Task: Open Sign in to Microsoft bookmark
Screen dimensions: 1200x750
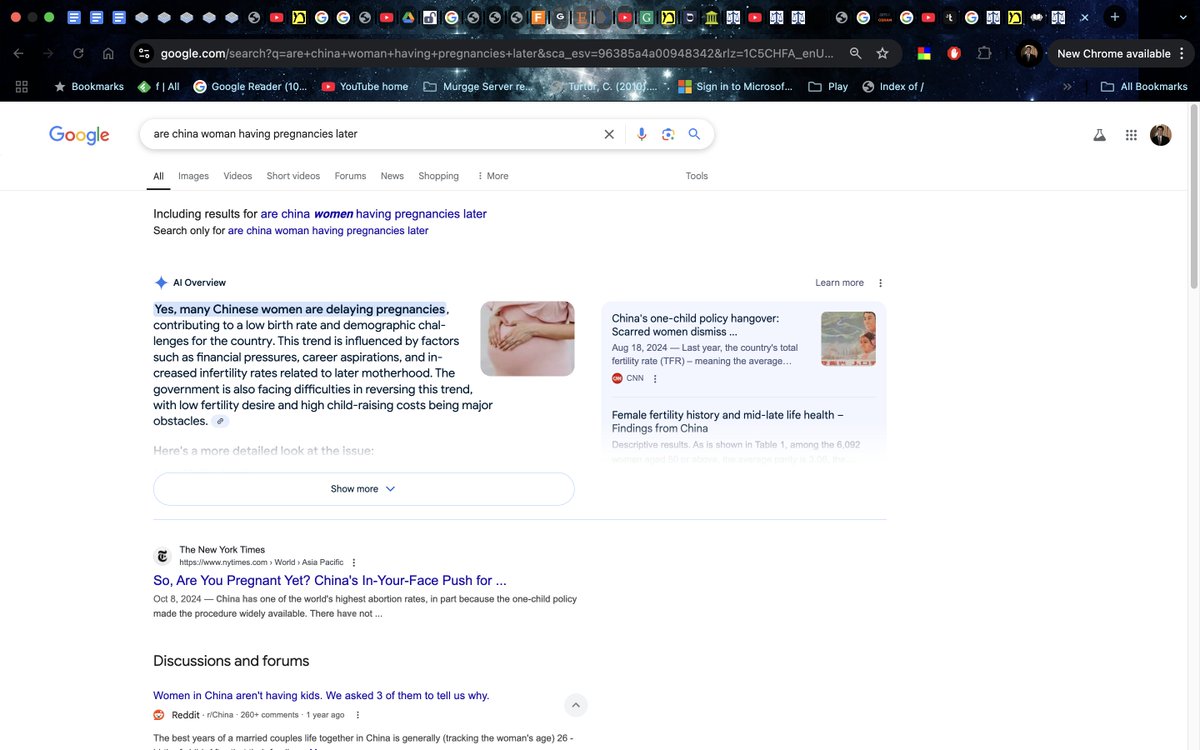Action: (x=735, y=87)
